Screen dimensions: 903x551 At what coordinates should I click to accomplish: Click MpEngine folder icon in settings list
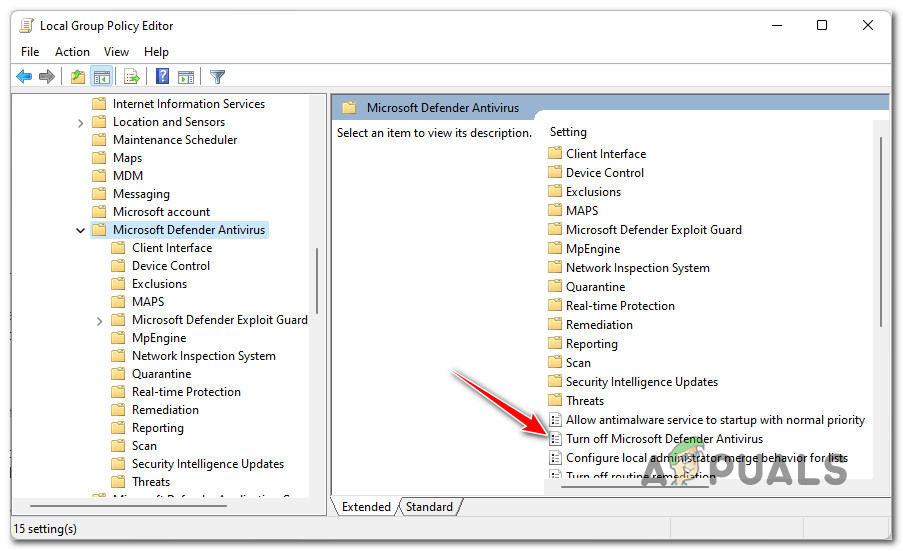point(555,248)
